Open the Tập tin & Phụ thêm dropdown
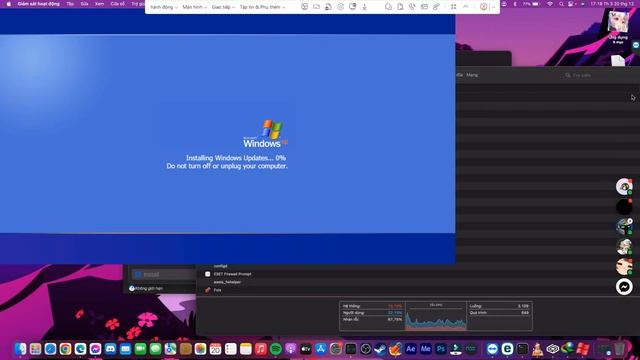The height and width of the screenshot is (360, 640). 262,7
